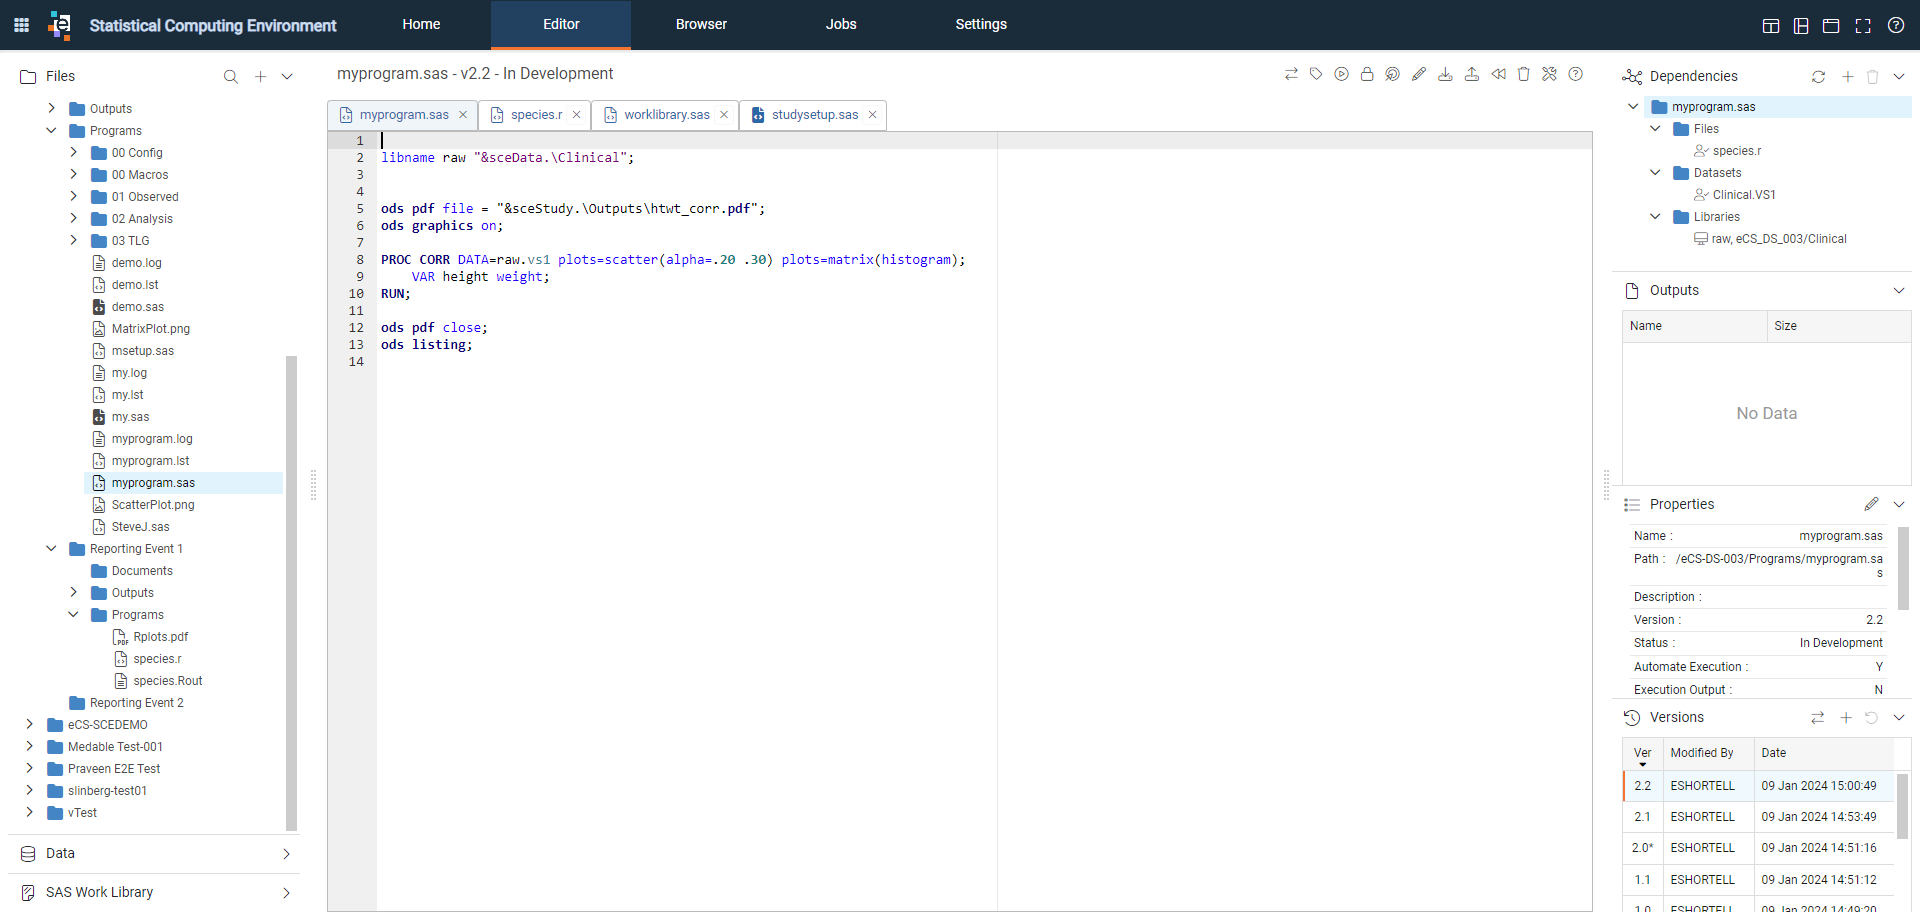
Task: Collapse the Dependencies panel chevron
Action: click(x=1899, y=77)
